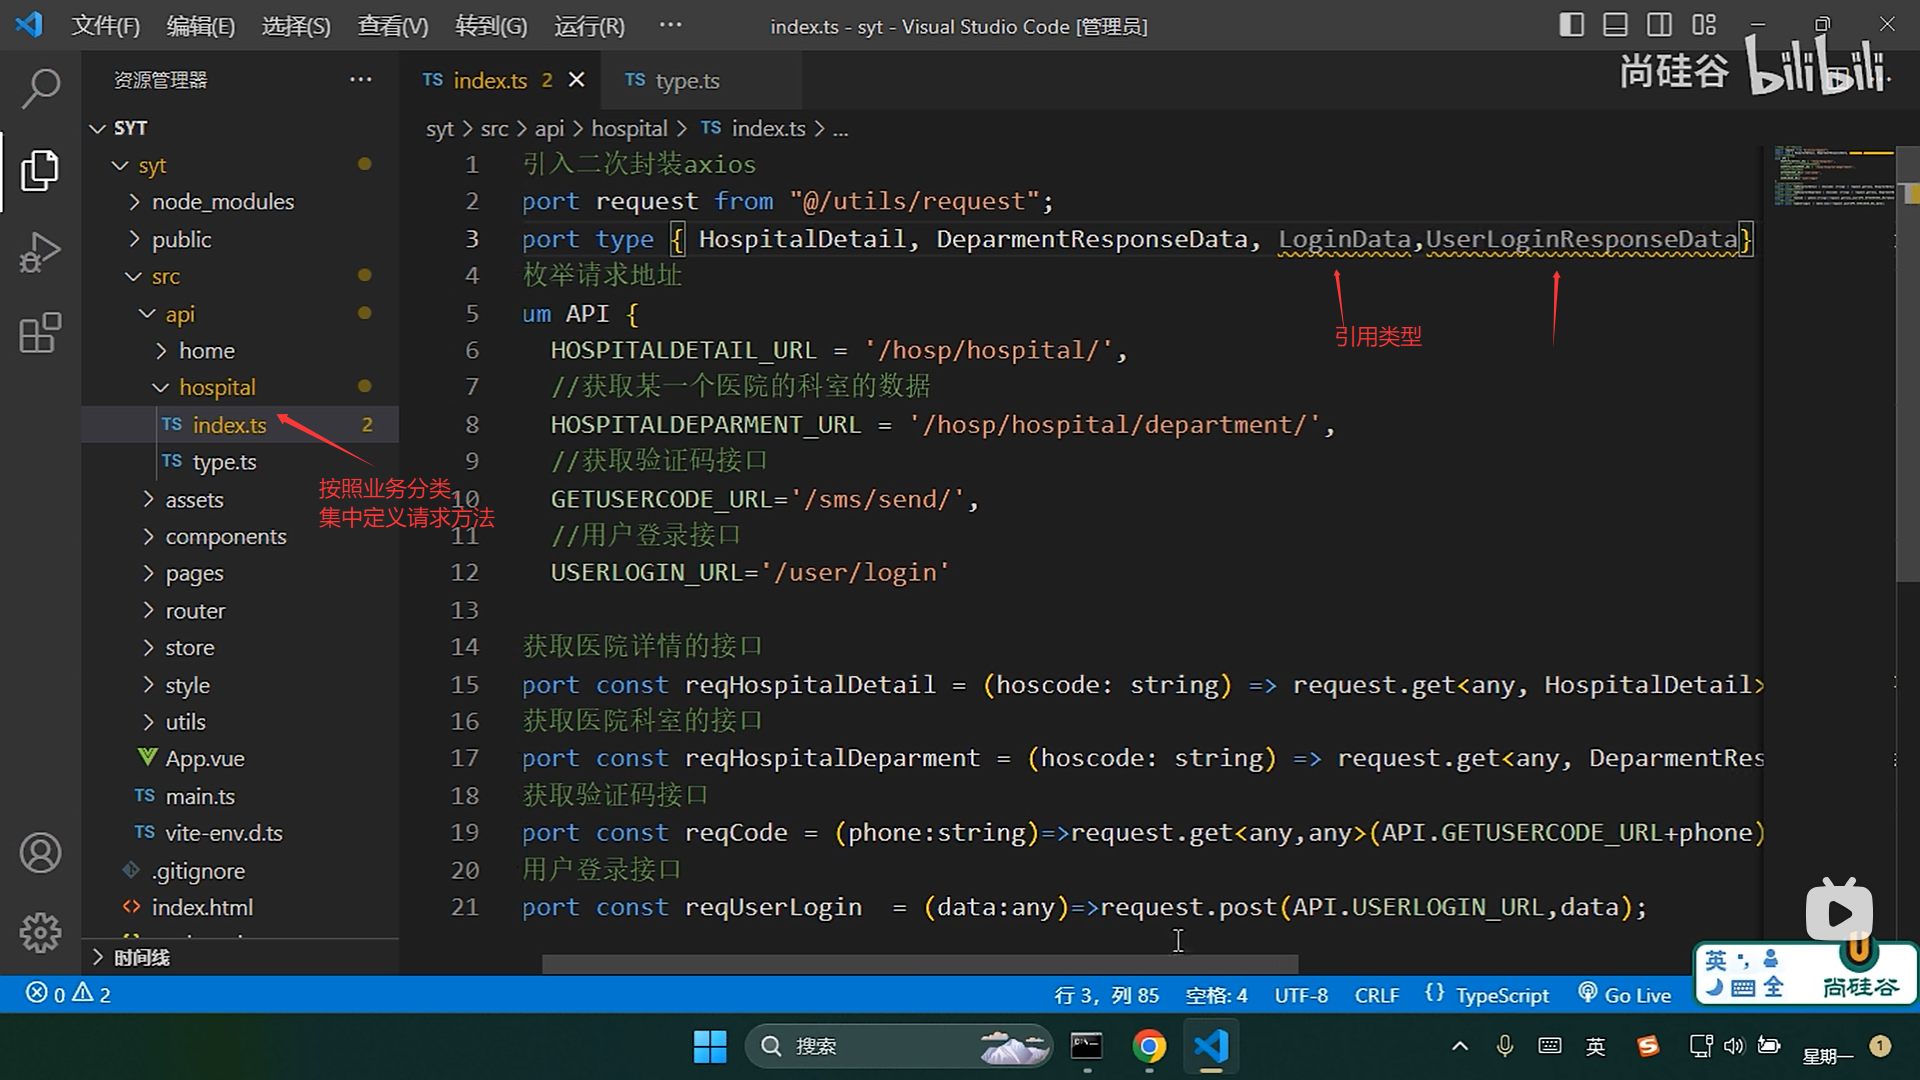Open the 文件(F) menu
The height and width of the screenshot is (1080, 1920).
pyautogui.click(x=105, y=26)
